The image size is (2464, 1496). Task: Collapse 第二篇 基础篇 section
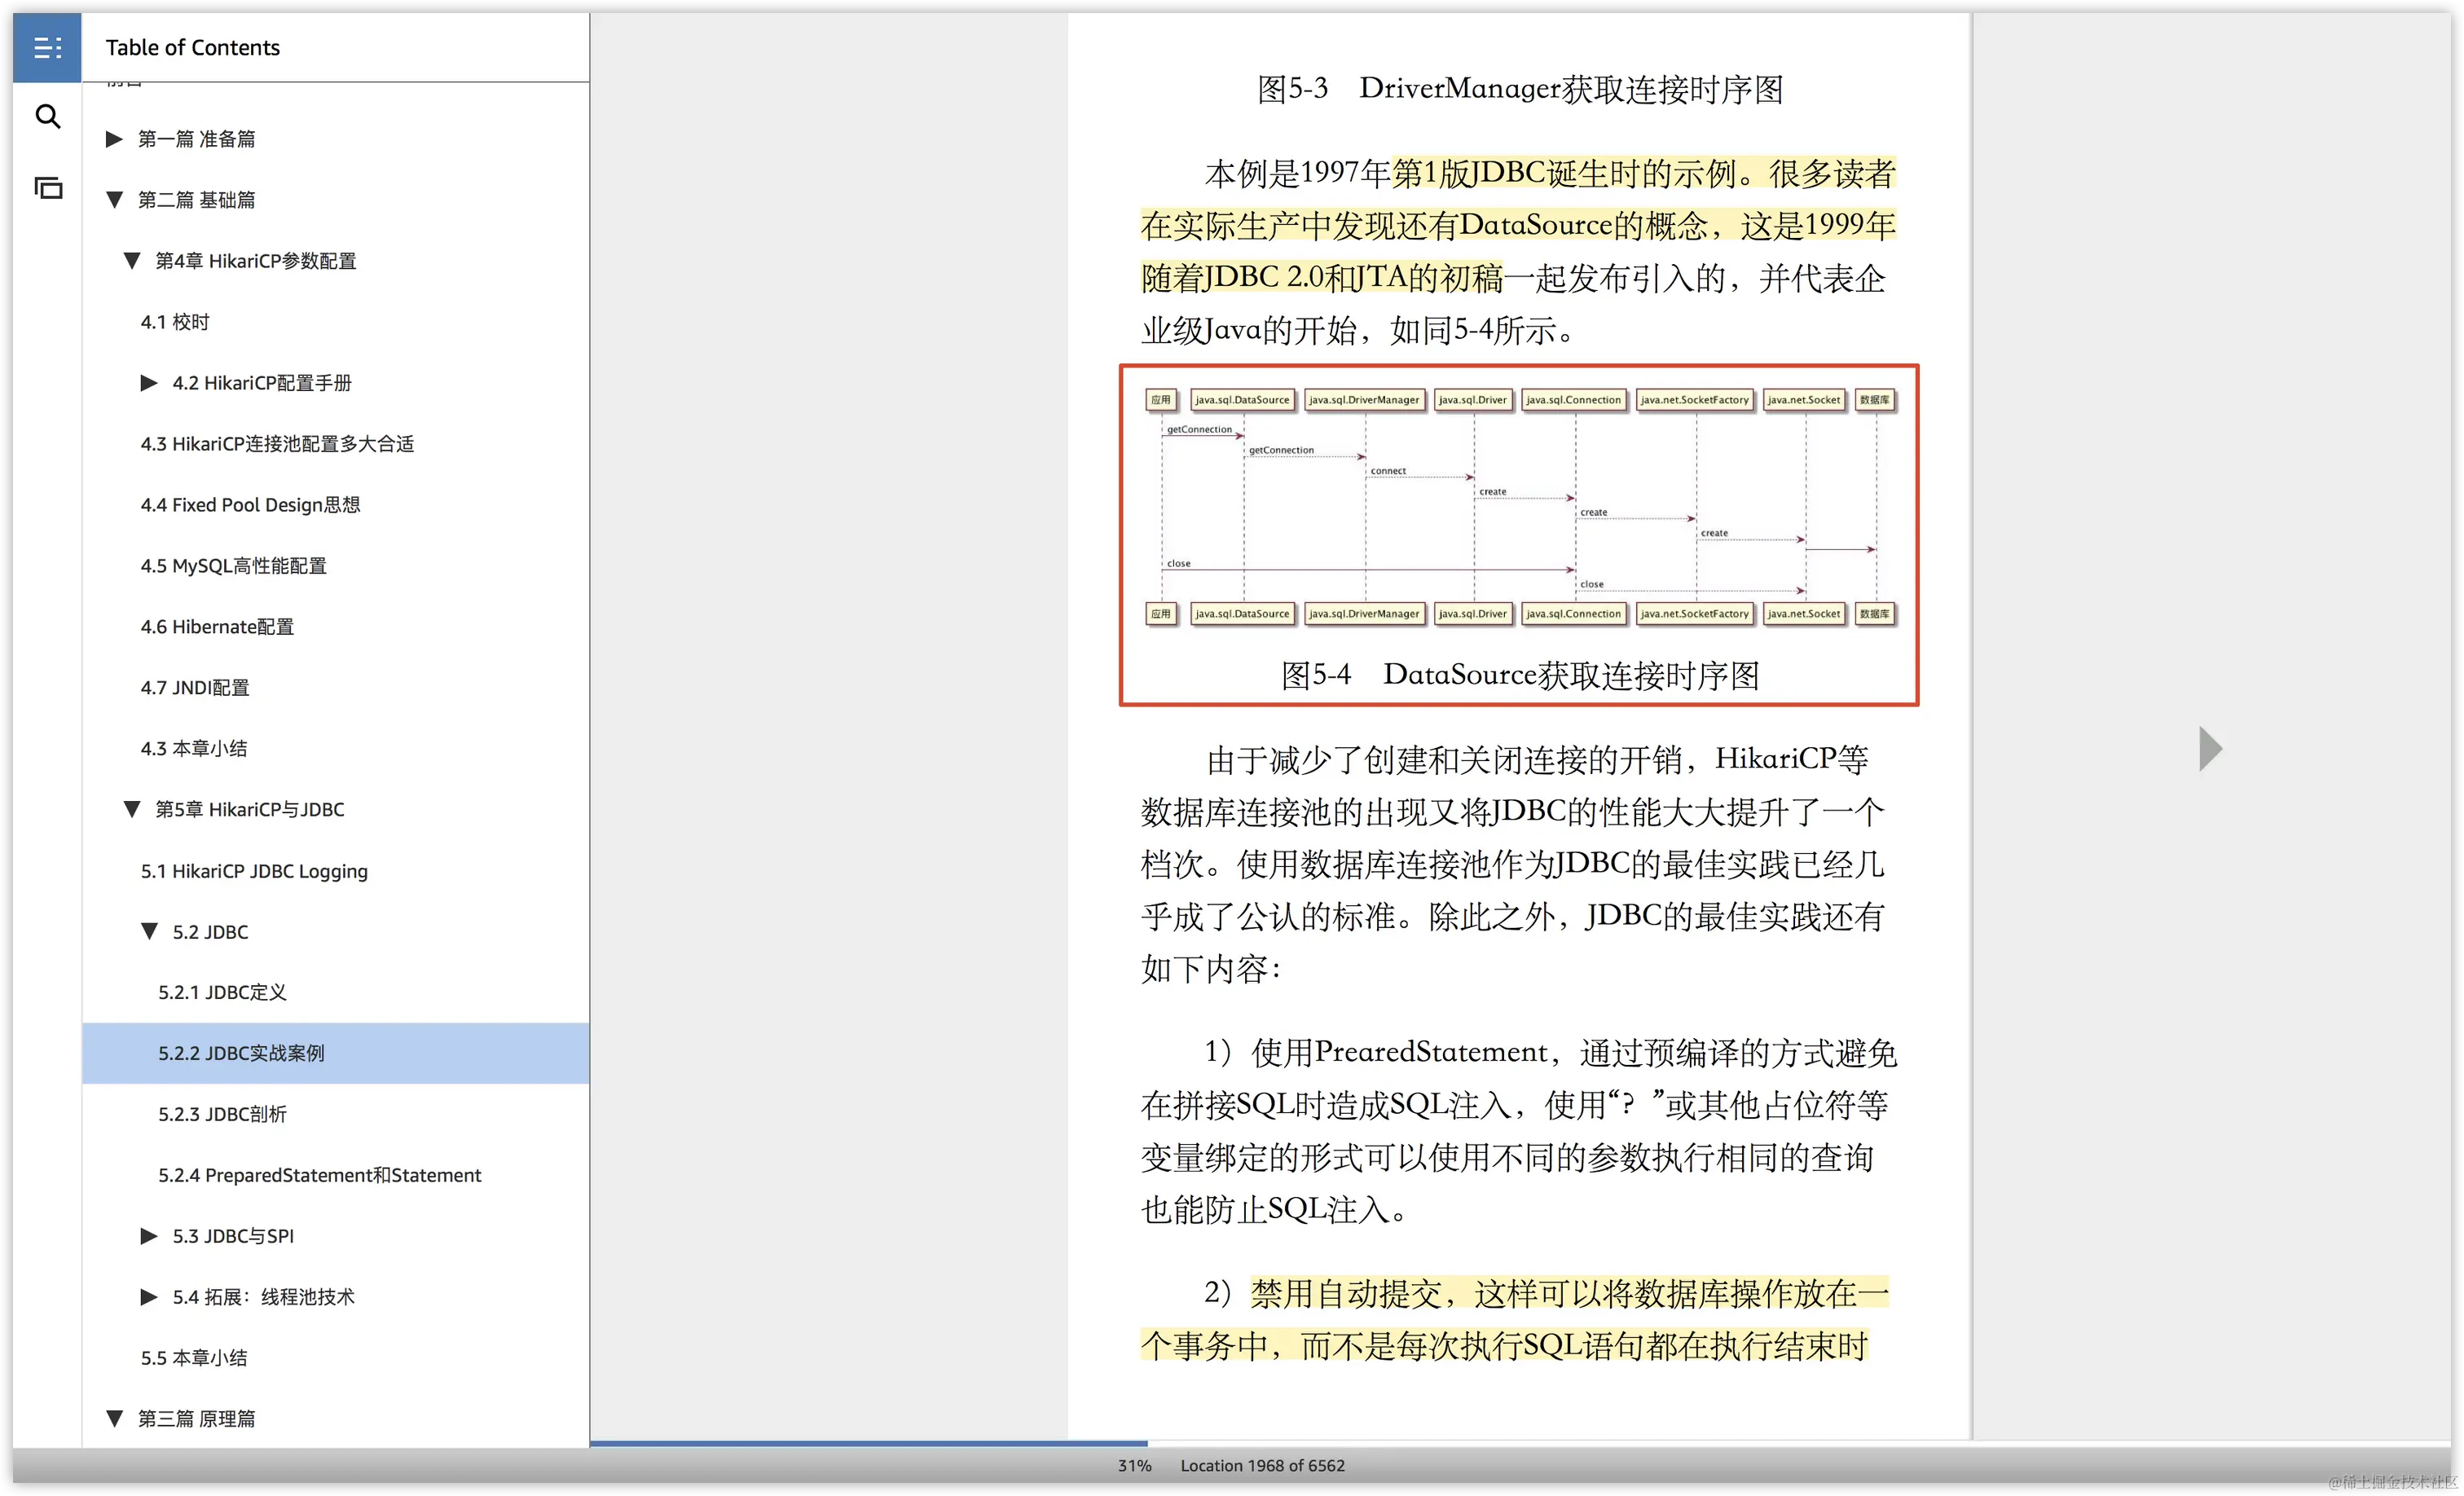(x=114, y=200)
